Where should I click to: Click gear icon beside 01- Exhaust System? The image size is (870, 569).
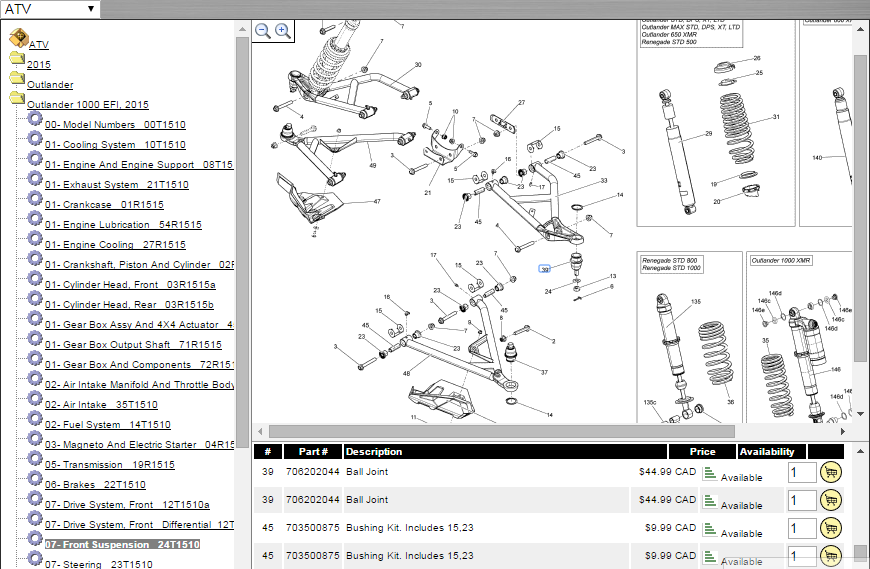tap(35, 178)
